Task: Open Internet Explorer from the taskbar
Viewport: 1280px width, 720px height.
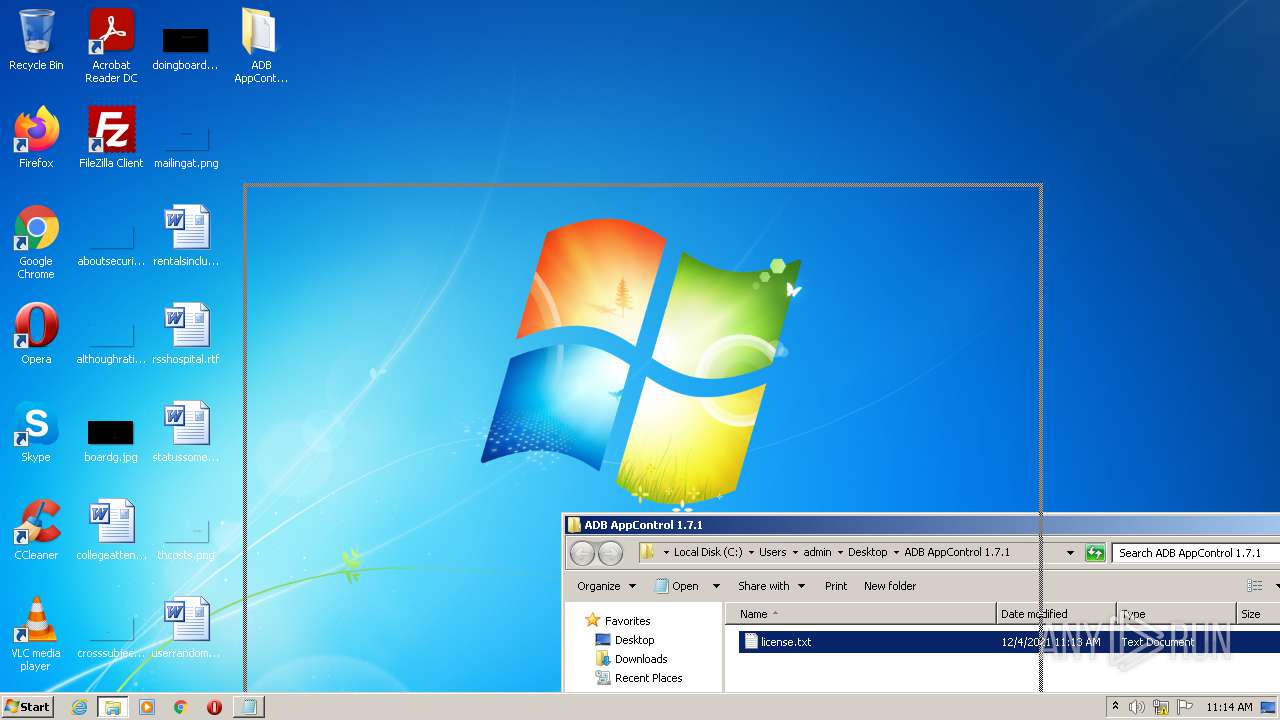Action: (x=79, y=707)
